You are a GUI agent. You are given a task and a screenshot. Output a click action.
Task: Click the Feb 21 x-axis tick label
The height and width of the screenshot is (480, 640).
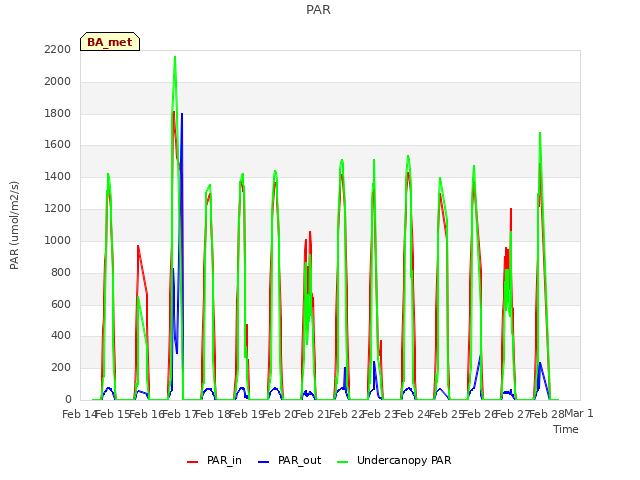tap(312, 414)
